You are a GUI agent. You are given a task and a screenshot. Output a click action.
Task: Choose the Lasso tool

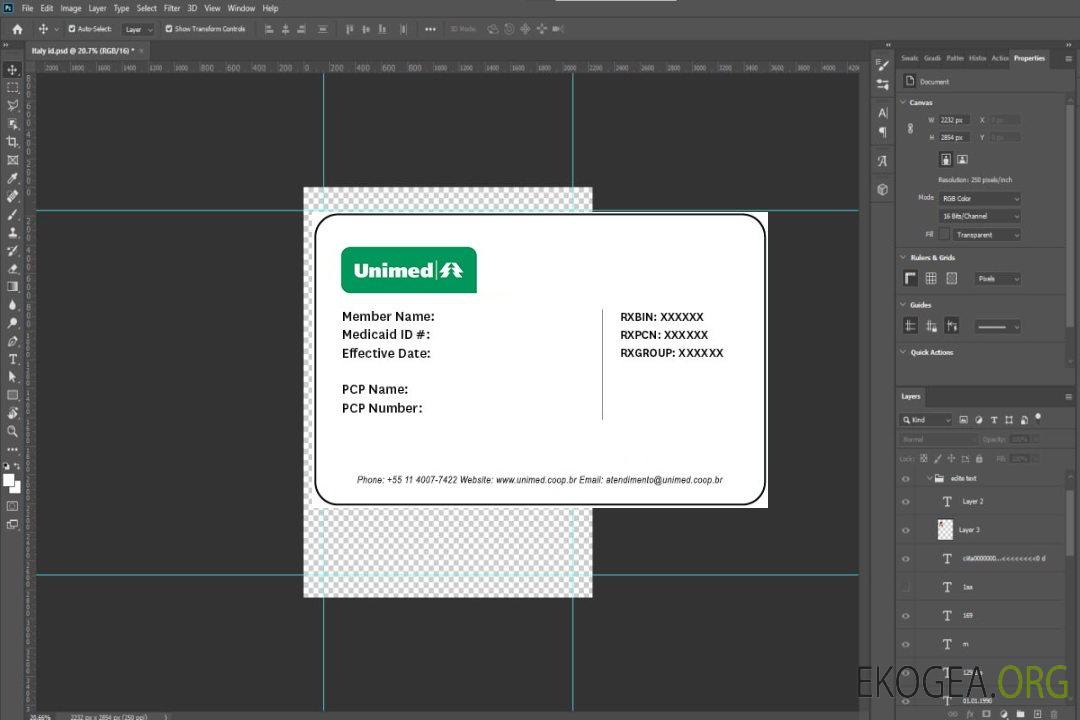(13, 105)
